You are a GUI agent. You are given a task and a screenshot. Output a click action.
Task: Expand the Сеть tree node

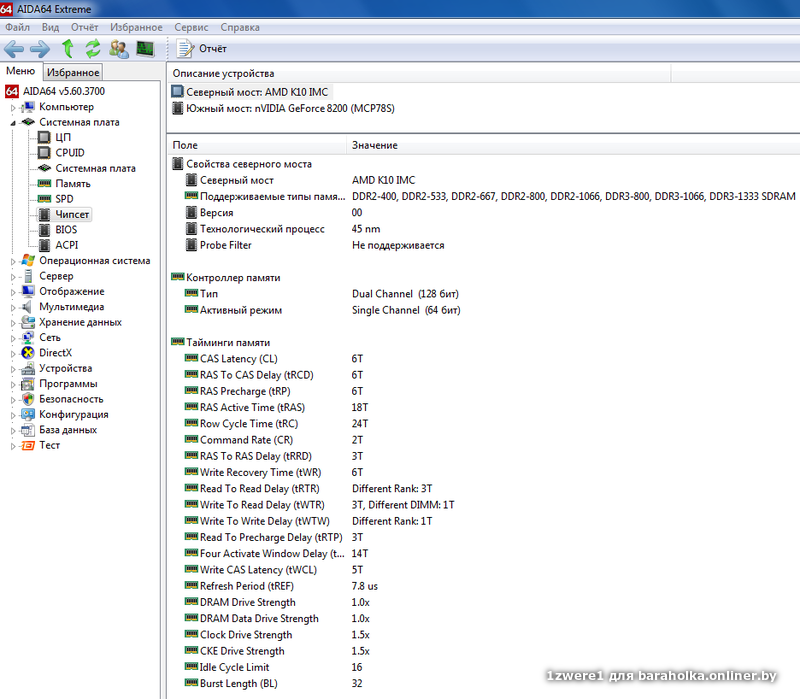pos(13,338)
